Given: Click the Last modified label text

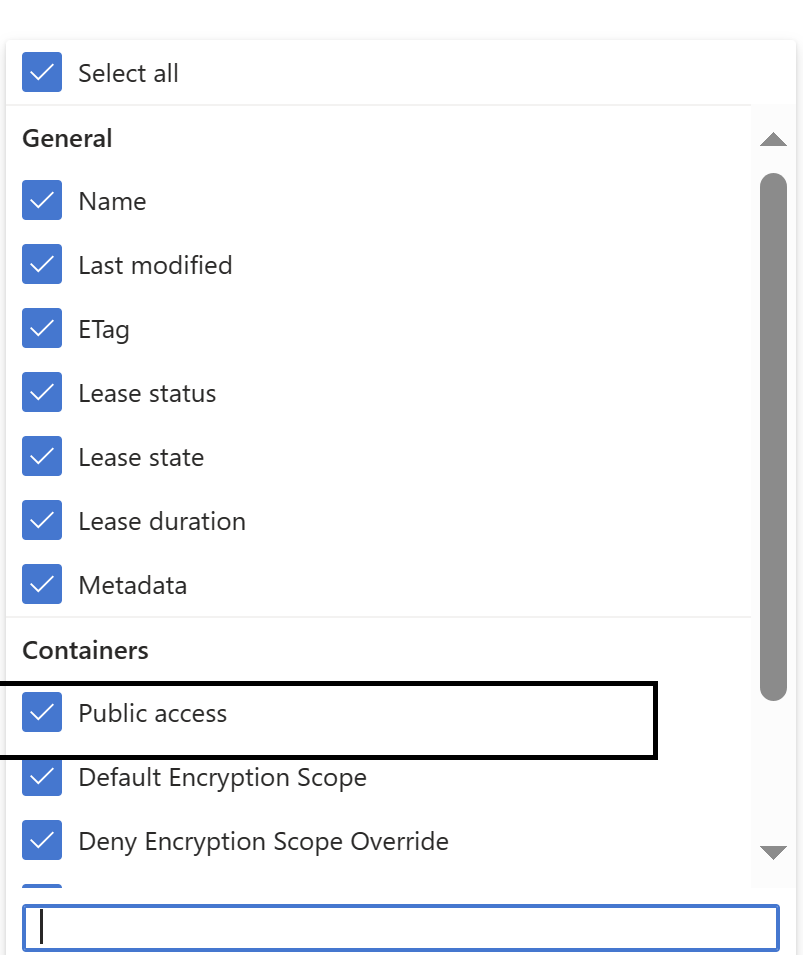Looking at the screenshot, I should point(155,264).
